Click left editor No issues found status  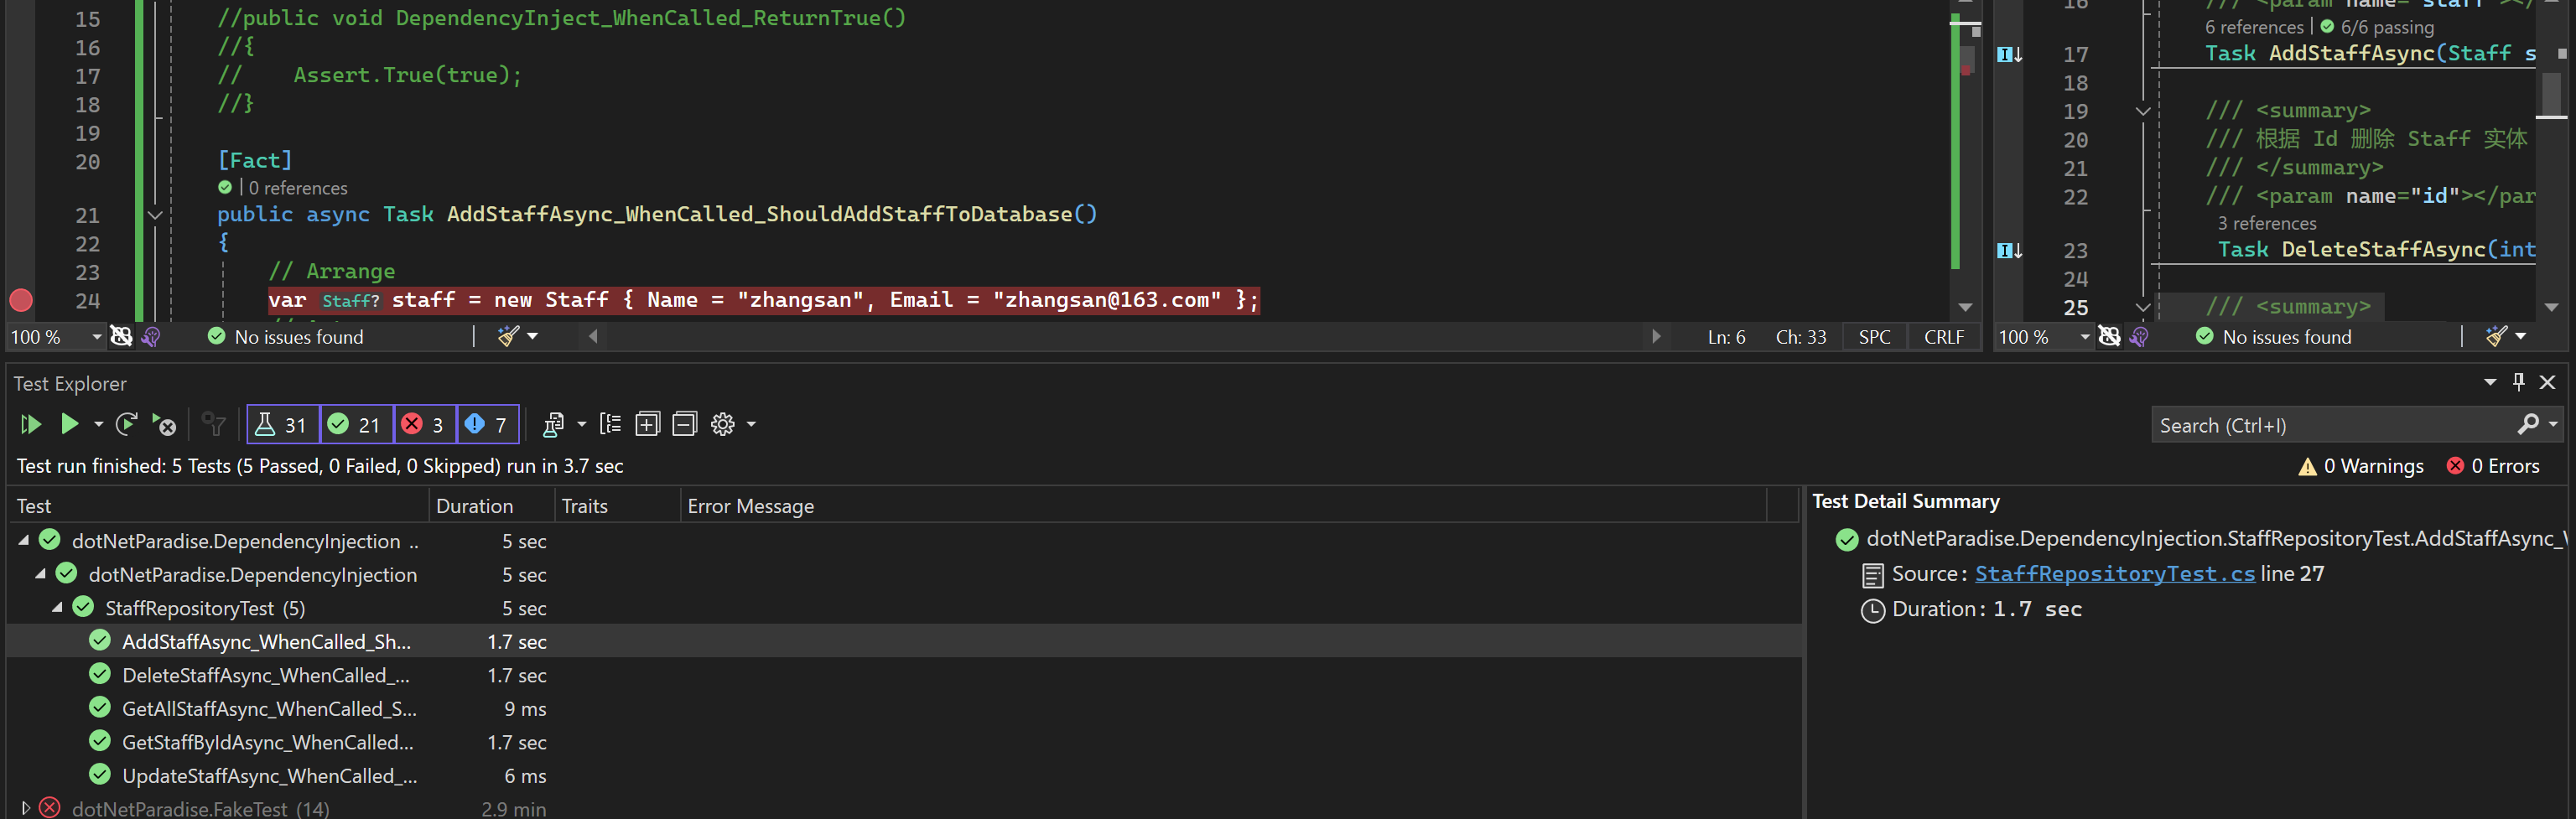[286, 337]
